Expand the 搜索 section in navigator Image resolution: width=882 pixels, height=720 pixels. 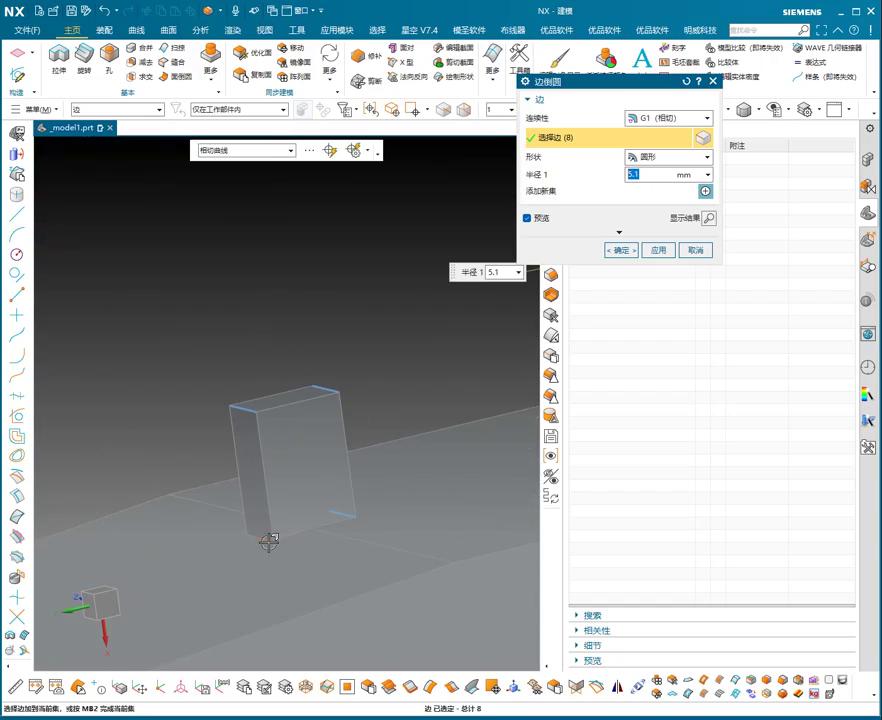592,616
